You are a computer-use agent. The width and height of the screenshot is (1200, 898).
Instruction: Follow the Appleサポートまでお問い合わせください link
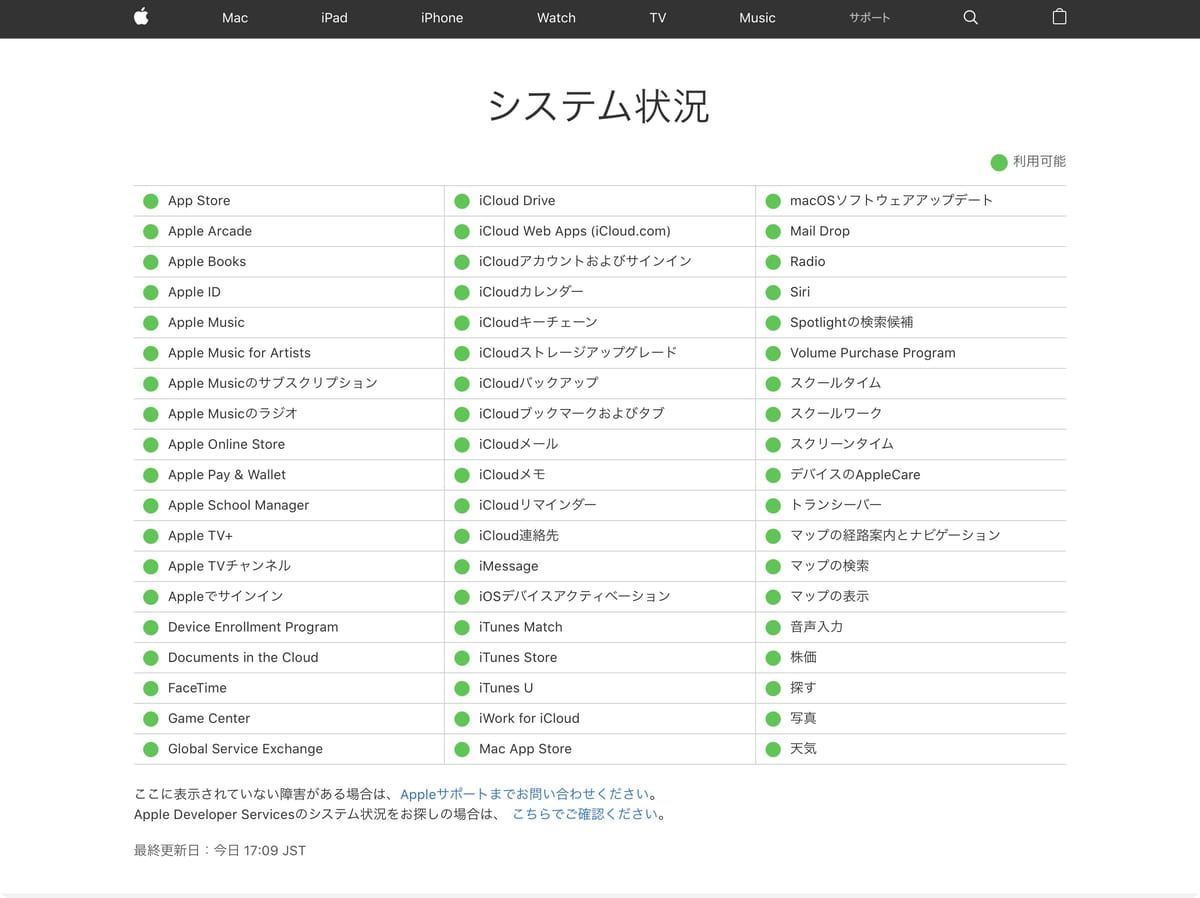[x=525, y=795]
